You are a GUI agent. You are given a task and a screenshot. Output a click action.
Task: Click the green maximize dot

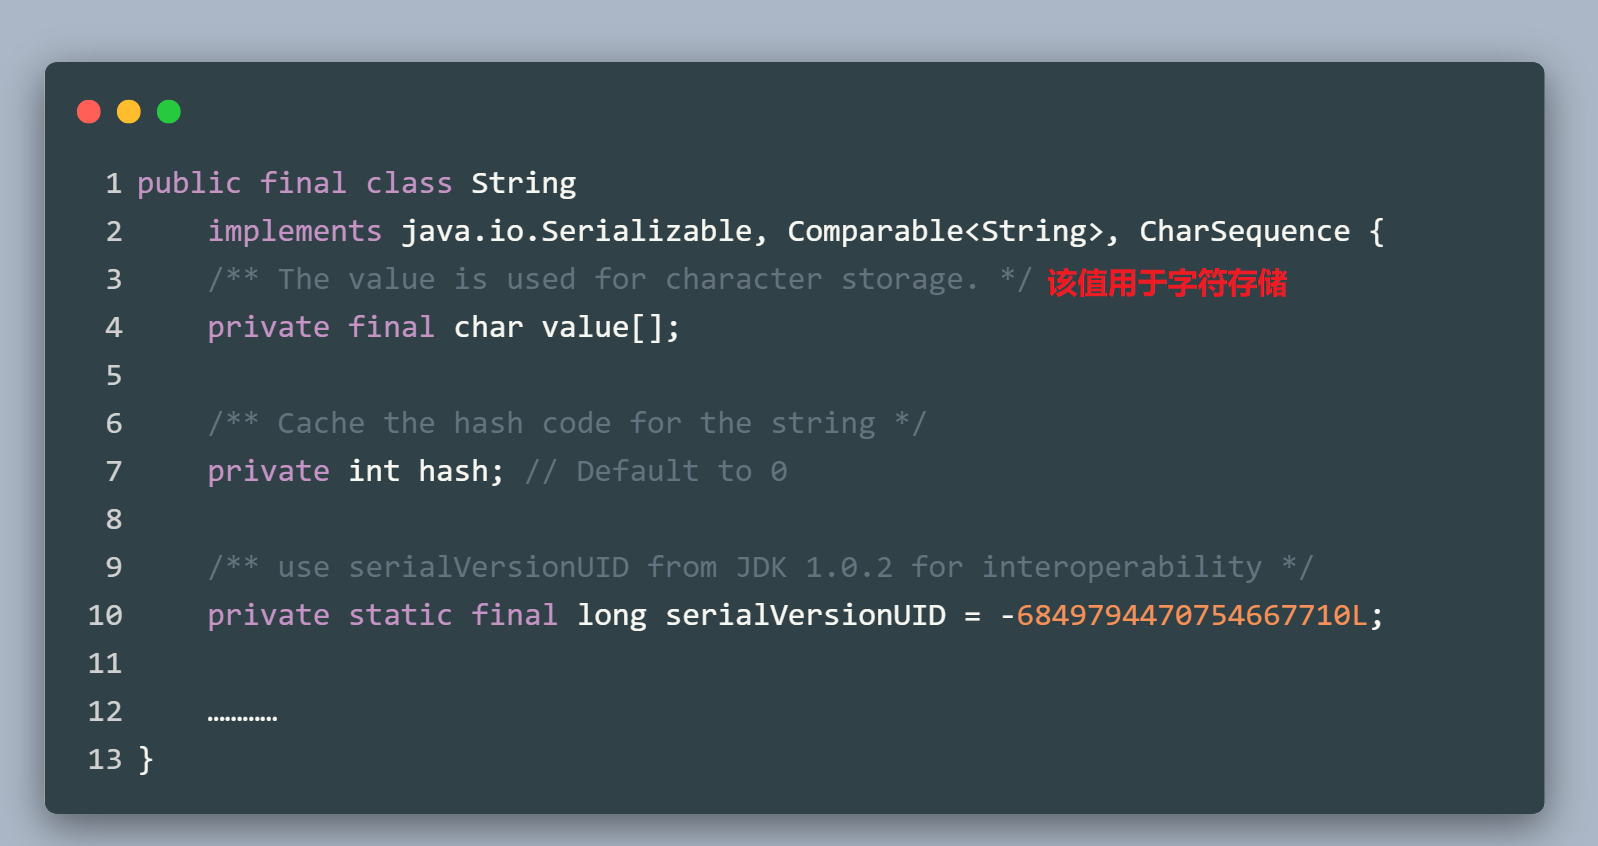coord(169,112)
